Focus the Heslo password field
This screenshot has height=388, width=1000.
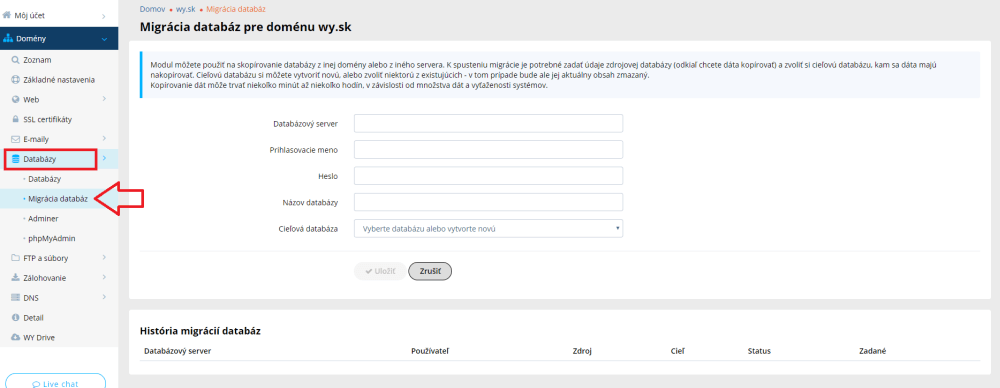[x=489, y=175]
